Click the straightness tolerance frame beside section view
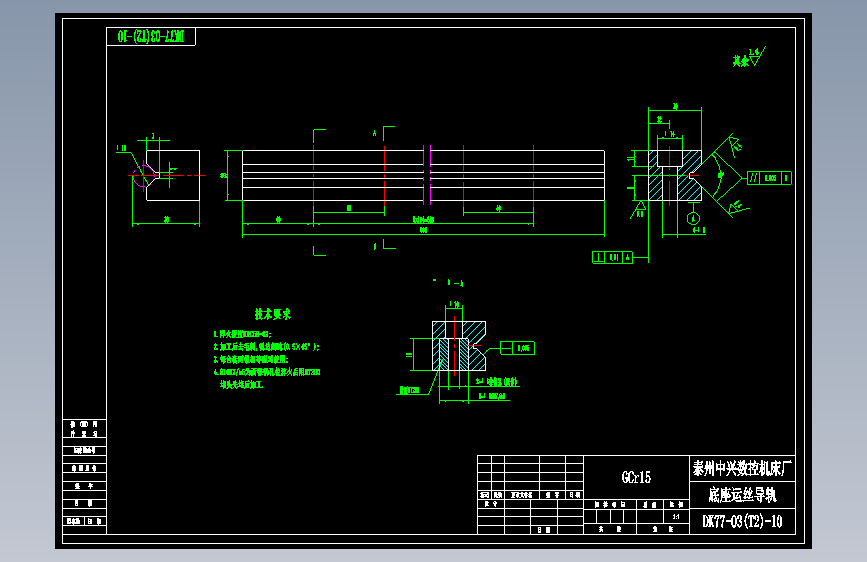This screenshot has width=867, height=562. pos(517,348)
